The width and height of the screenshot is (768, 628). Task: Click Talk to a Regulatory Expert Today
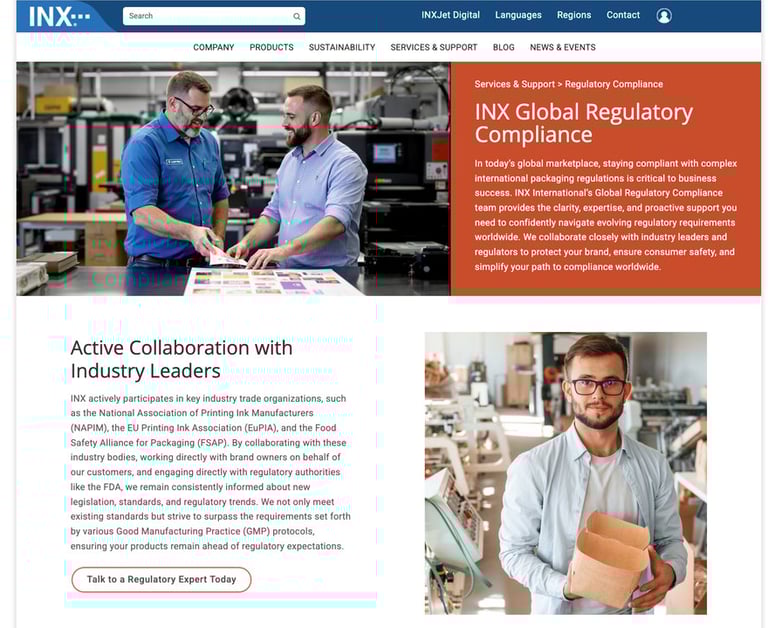161,580
